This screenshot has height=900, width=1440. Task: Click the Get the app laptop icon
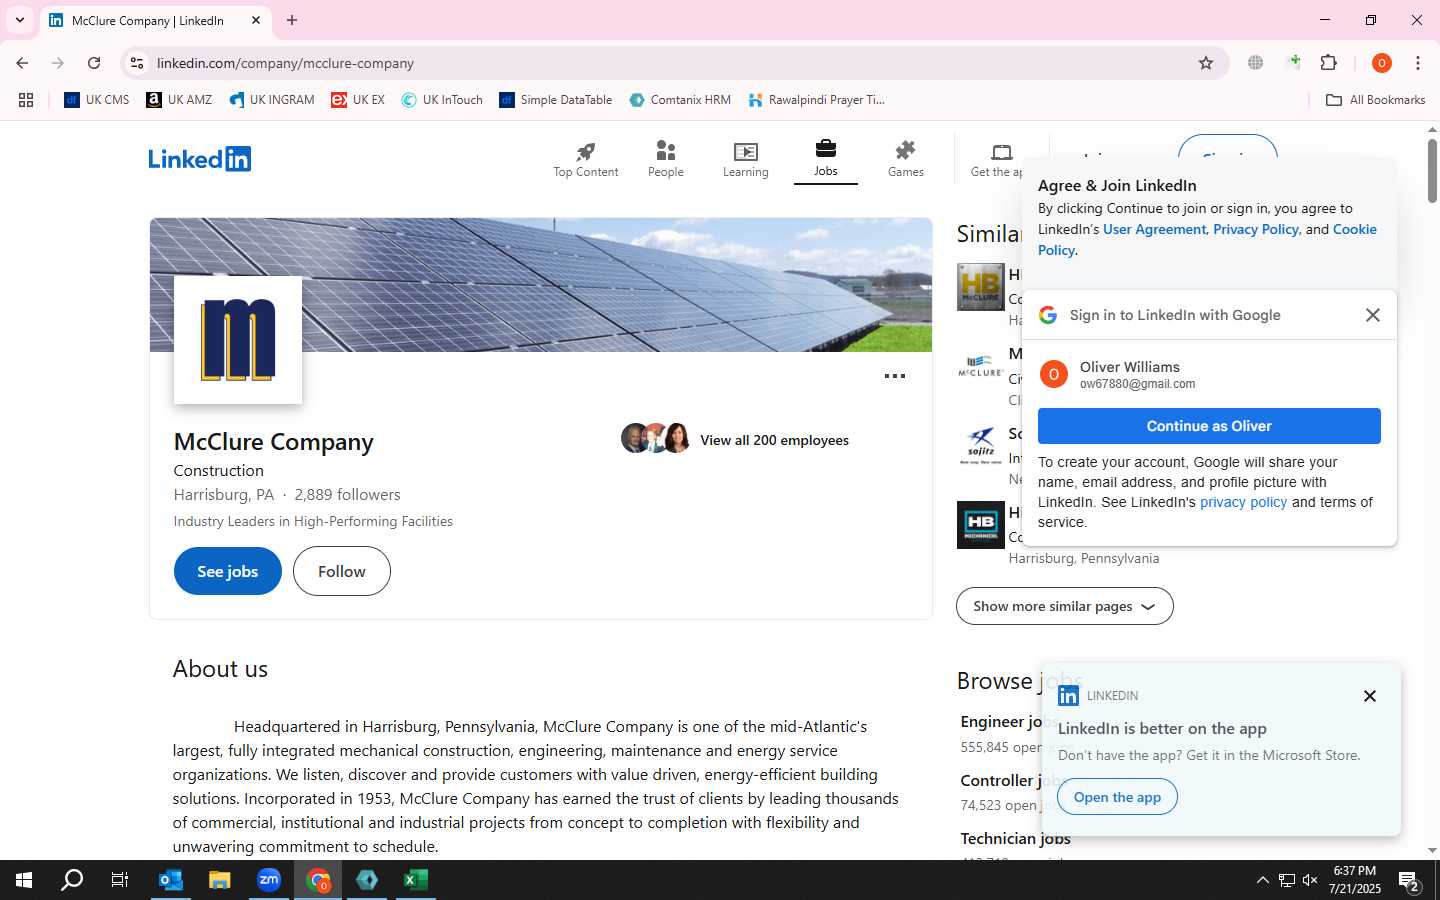click(x=1002, y=152)
